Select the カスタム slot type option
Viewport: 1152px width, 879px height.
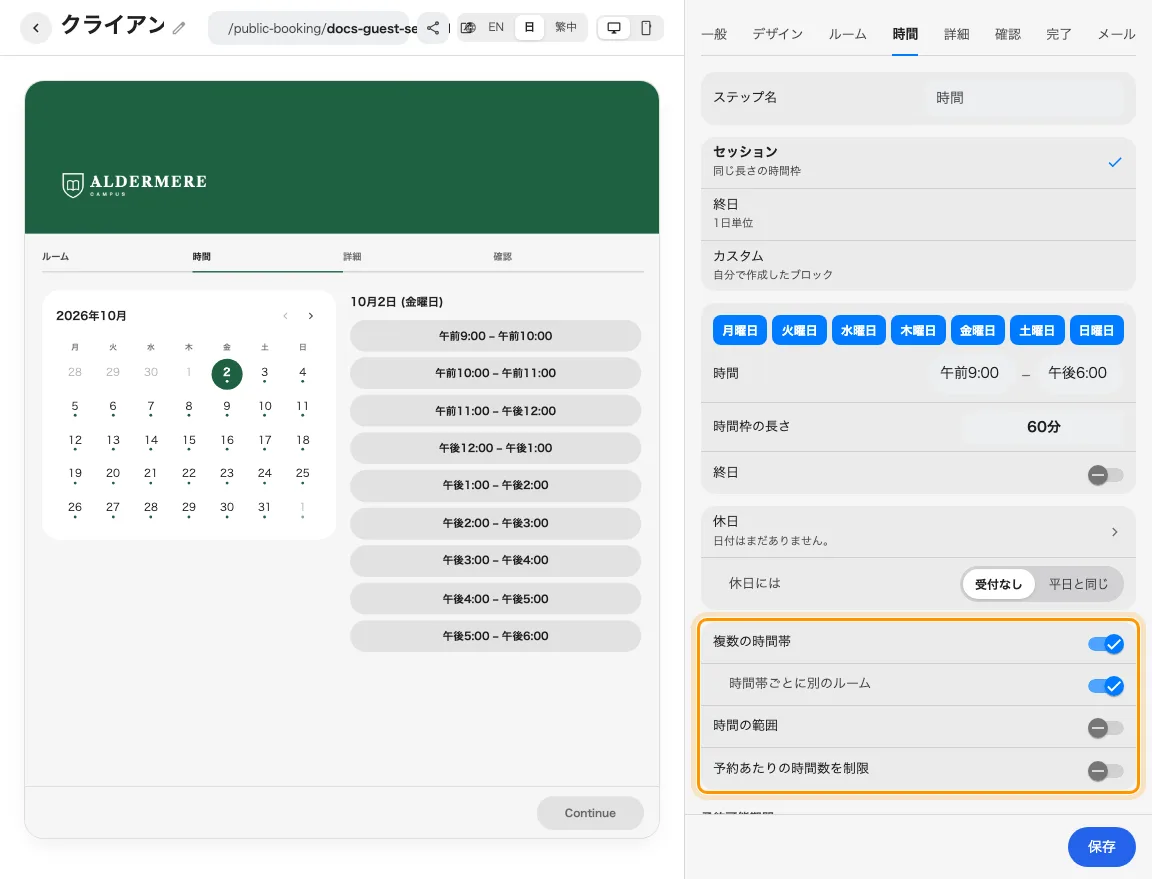point(918,265)
